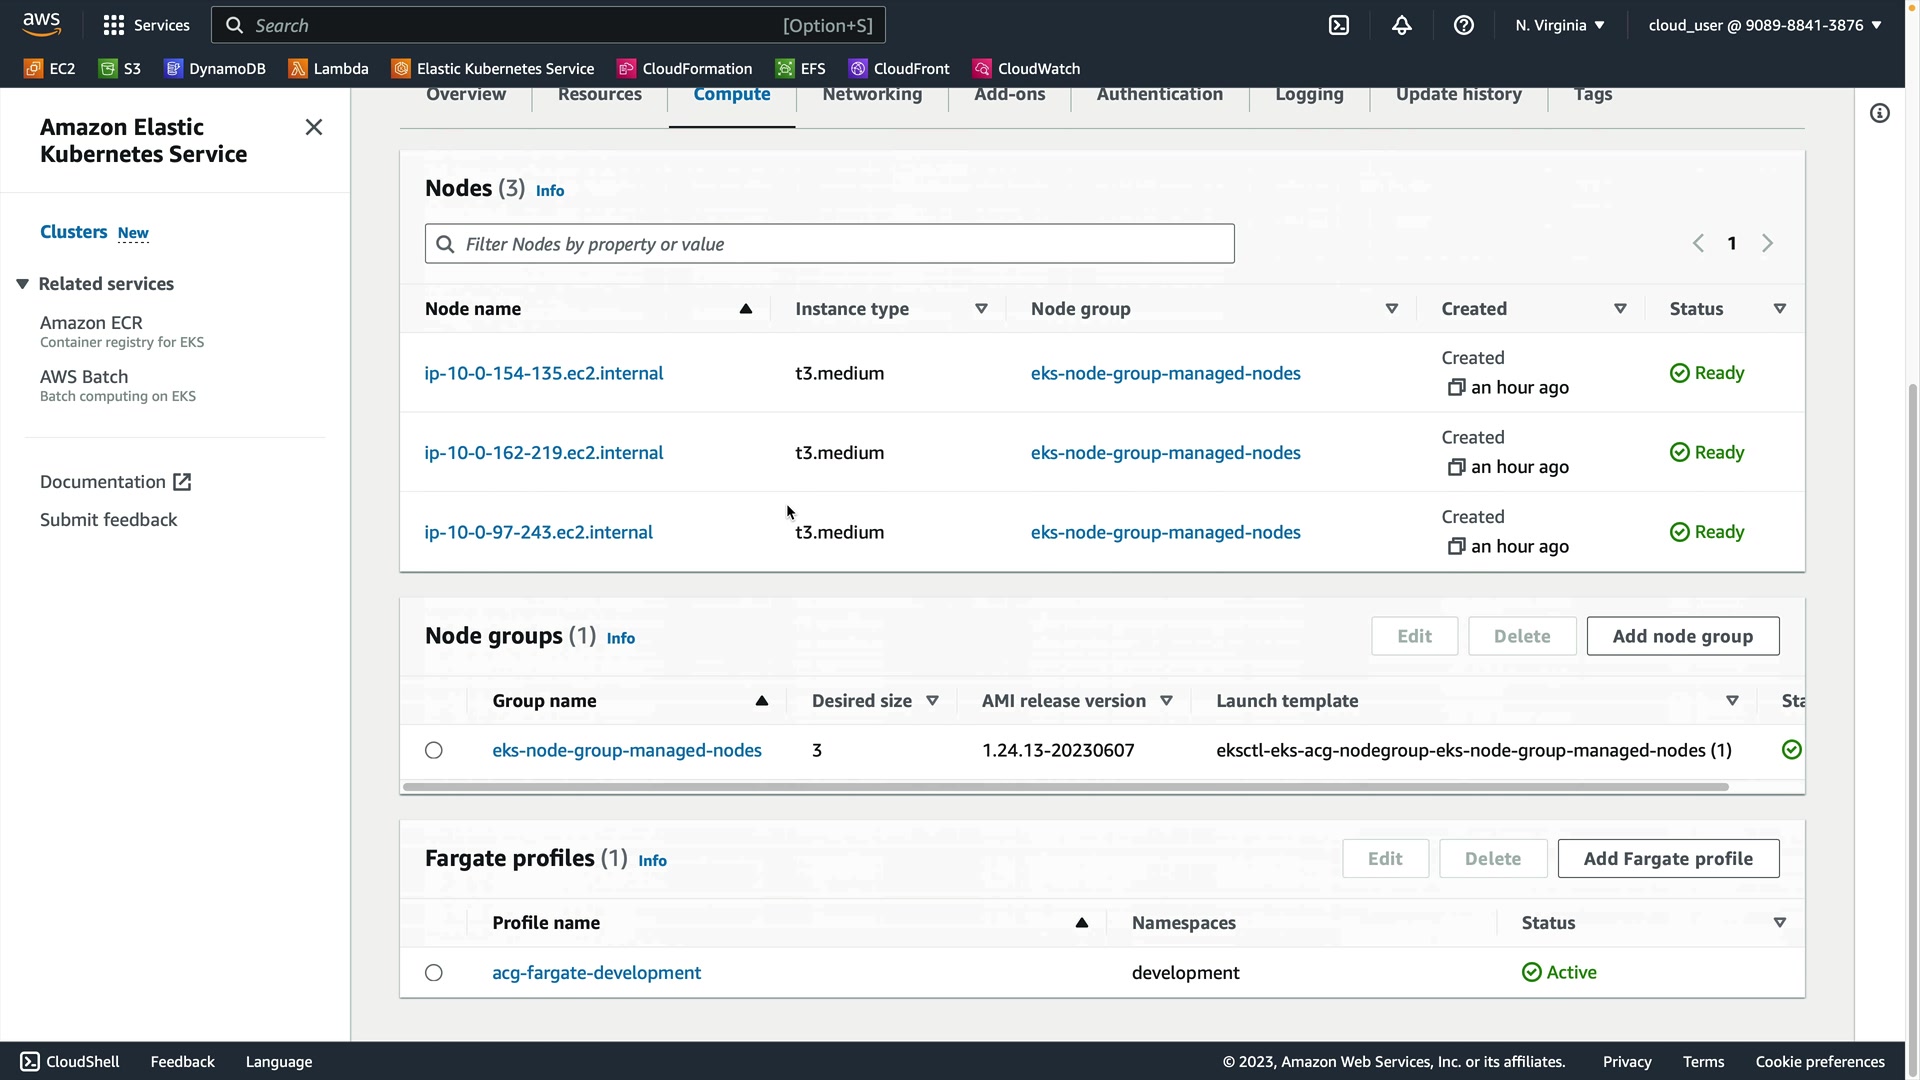1920x1080 pixels.
Task: Click the Add node group button
Action: tap(1682, 636)
